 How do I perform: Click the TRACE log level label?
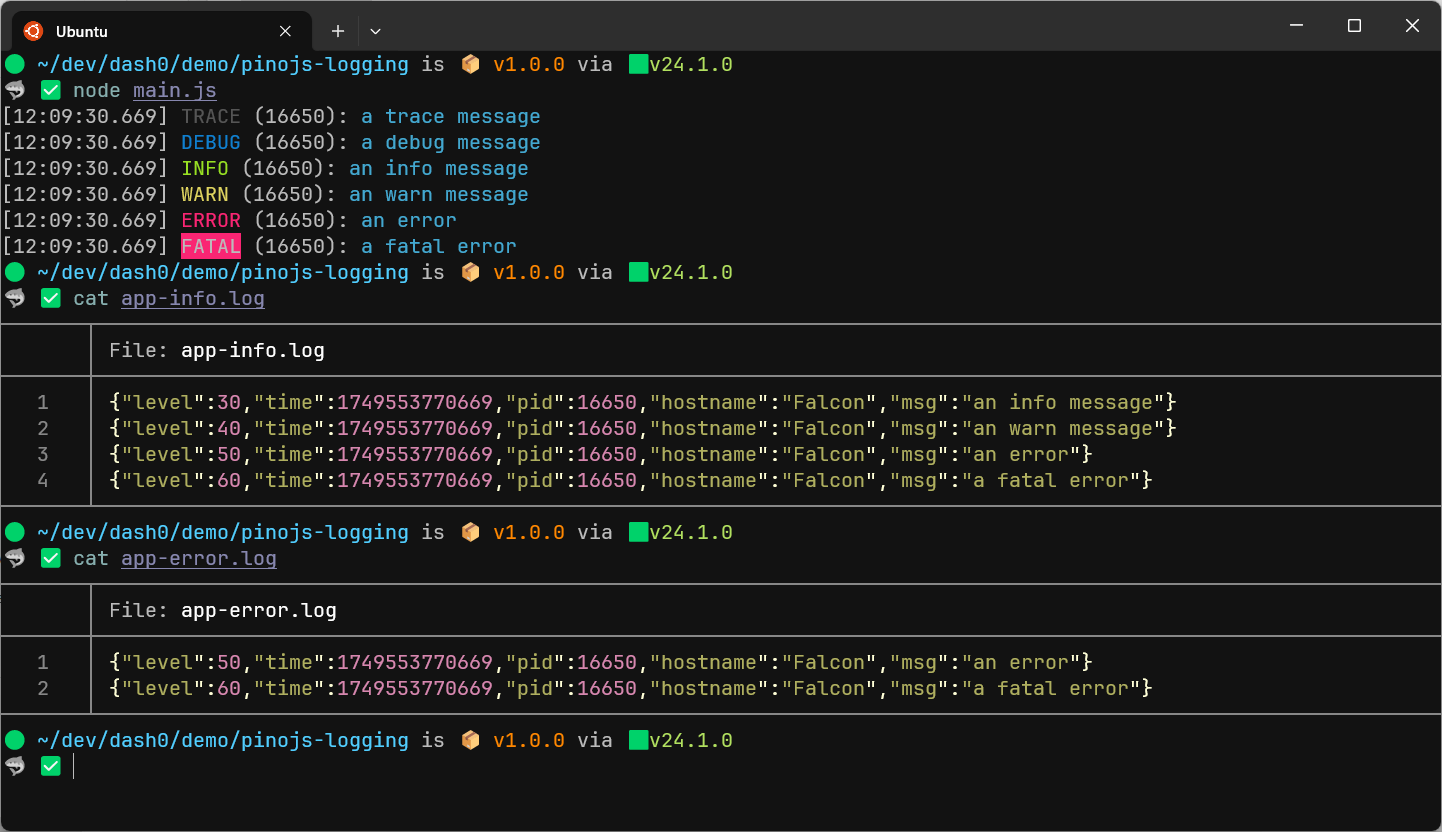coord(211,117)
